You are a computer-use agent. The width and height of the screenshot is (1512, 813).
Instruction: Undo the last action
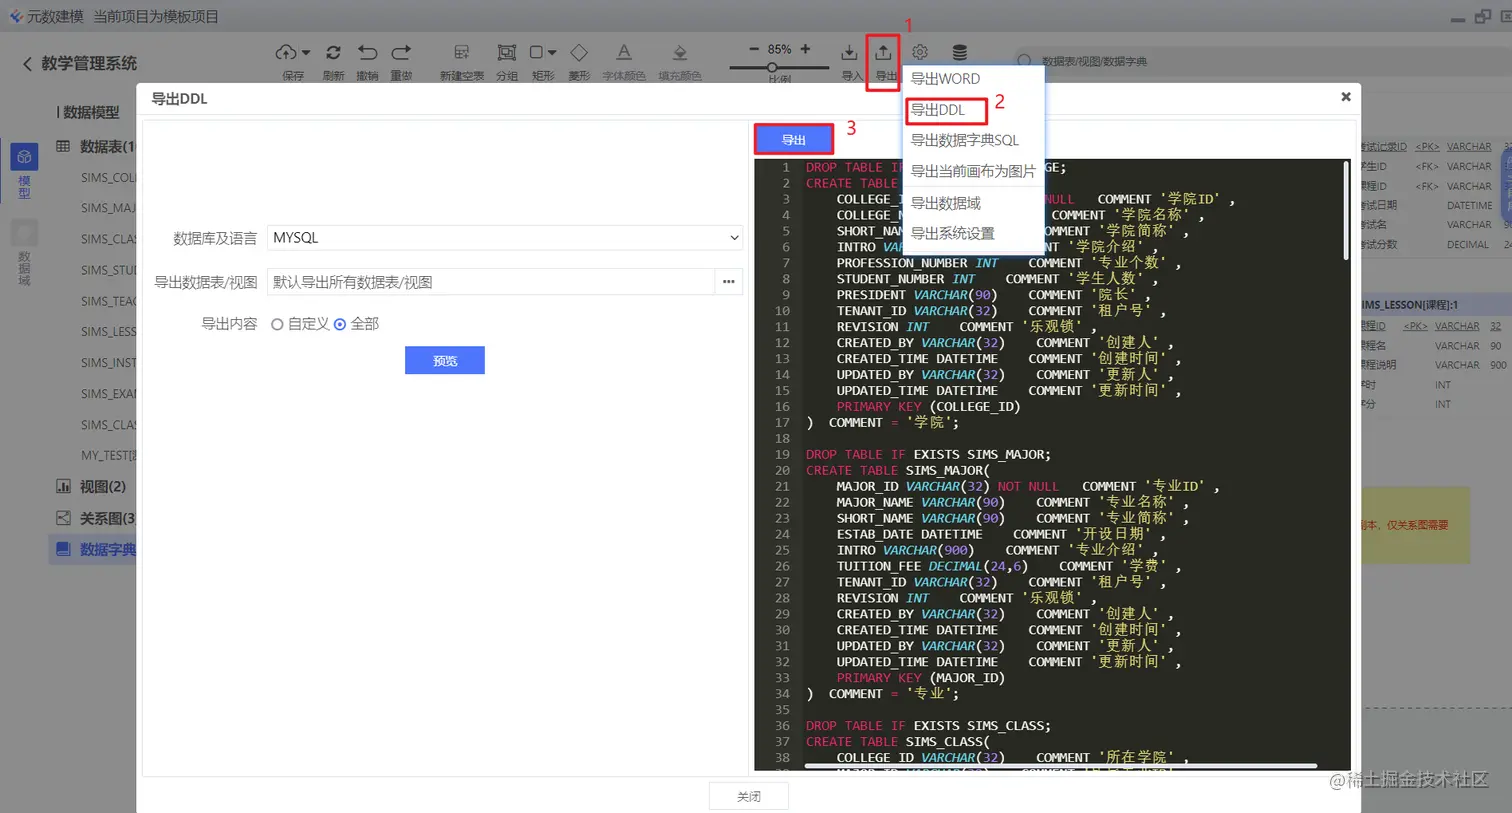click(x=368, y=54)
